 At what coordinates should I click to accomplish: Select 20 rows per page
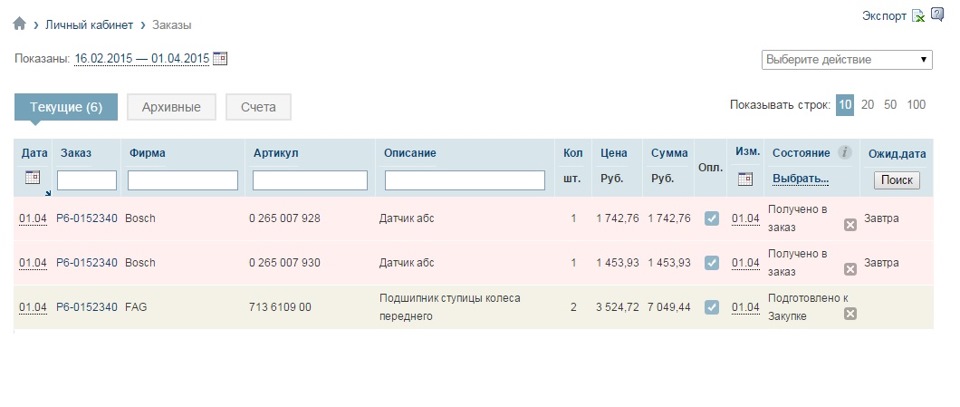tap(868, 104)
